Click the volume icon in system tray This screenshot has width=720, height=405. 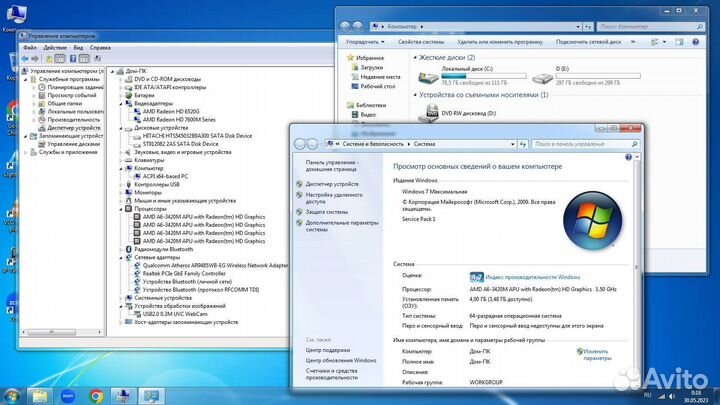(672, 396)
